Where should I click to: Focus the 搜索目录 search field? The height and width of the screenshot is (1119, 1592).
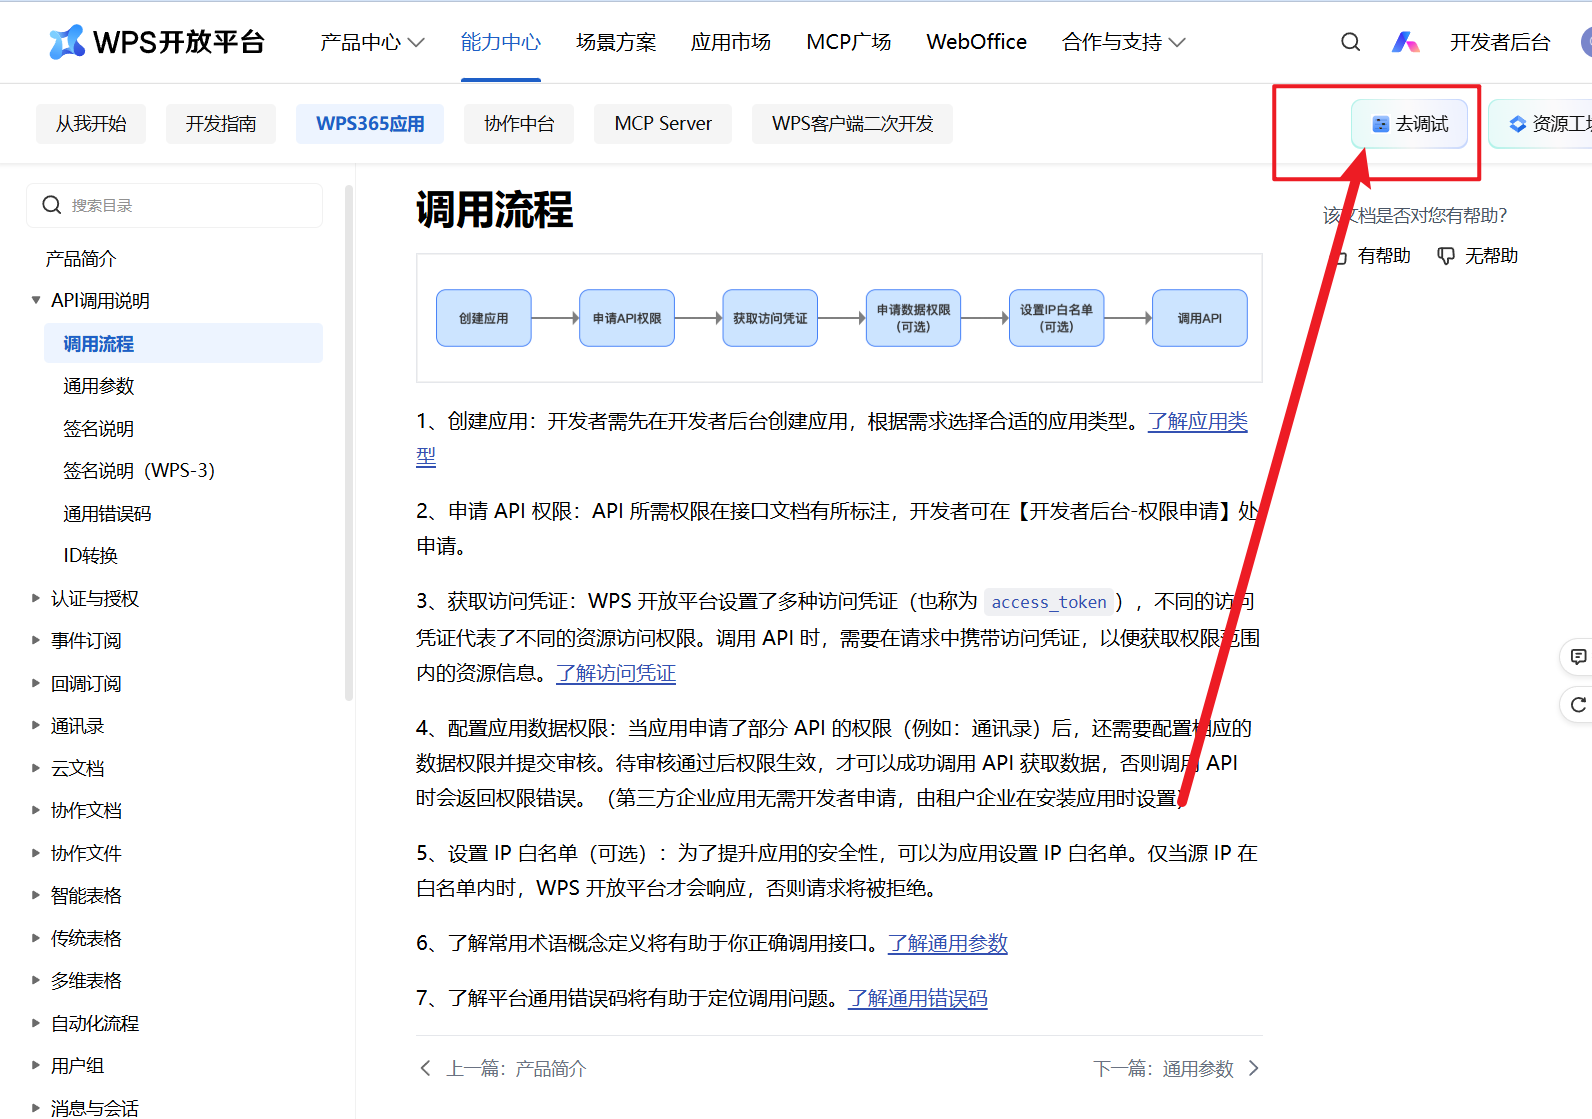(175, 205)
